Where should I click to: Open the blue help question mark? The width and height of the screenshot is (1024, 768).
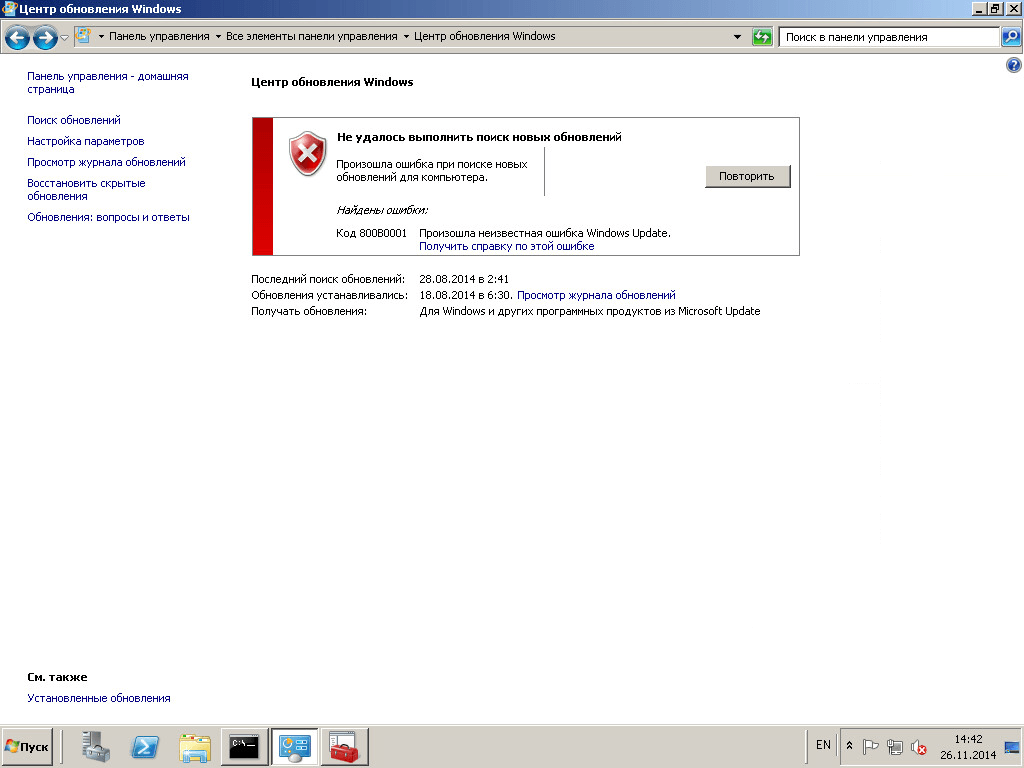pyautogui.click(x=1014, y=65)
